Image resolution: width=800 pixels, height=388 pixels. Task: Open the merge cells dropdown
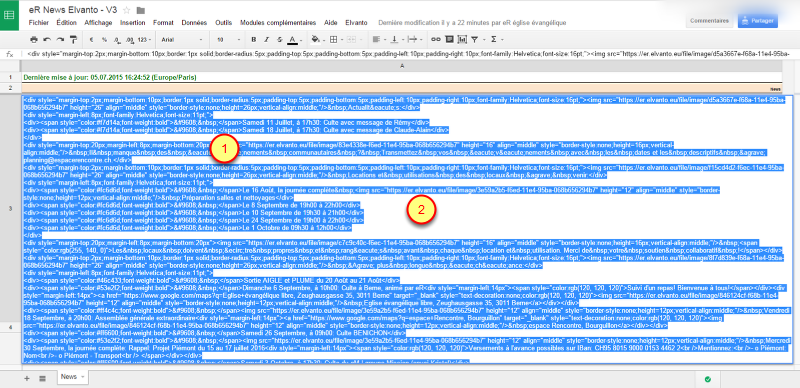pos(354,39)
